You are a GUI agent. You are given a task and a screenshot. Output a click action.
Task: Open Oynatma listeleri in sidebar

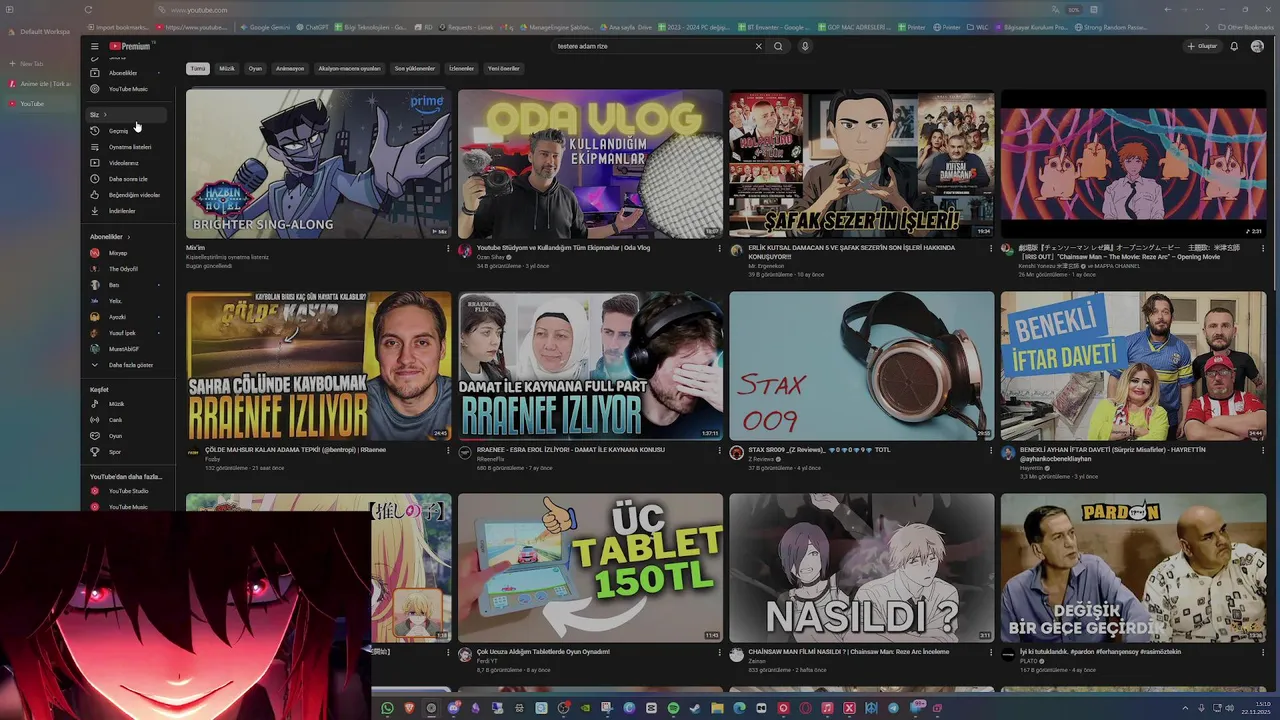[126, 147]
